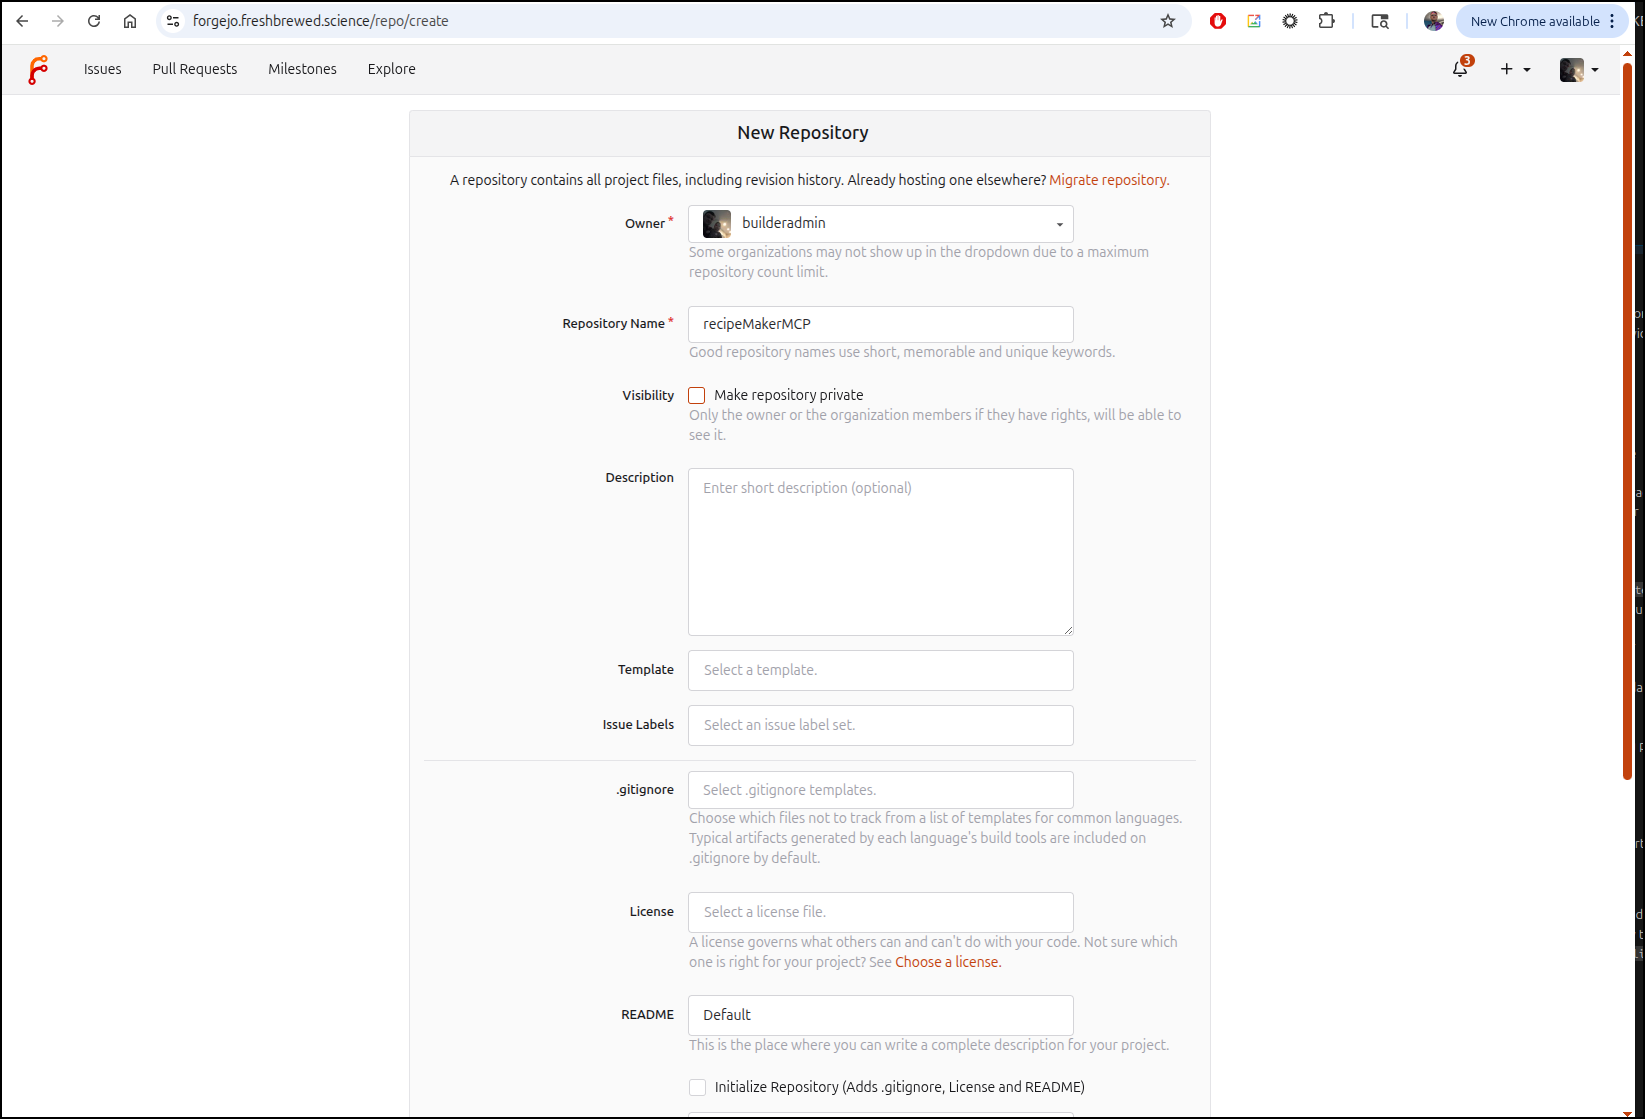The width and height of the screenshot is (1645, 1119).
Task: Open the notifications bell
Action: pyautogui.click(x=1460, y=69)
